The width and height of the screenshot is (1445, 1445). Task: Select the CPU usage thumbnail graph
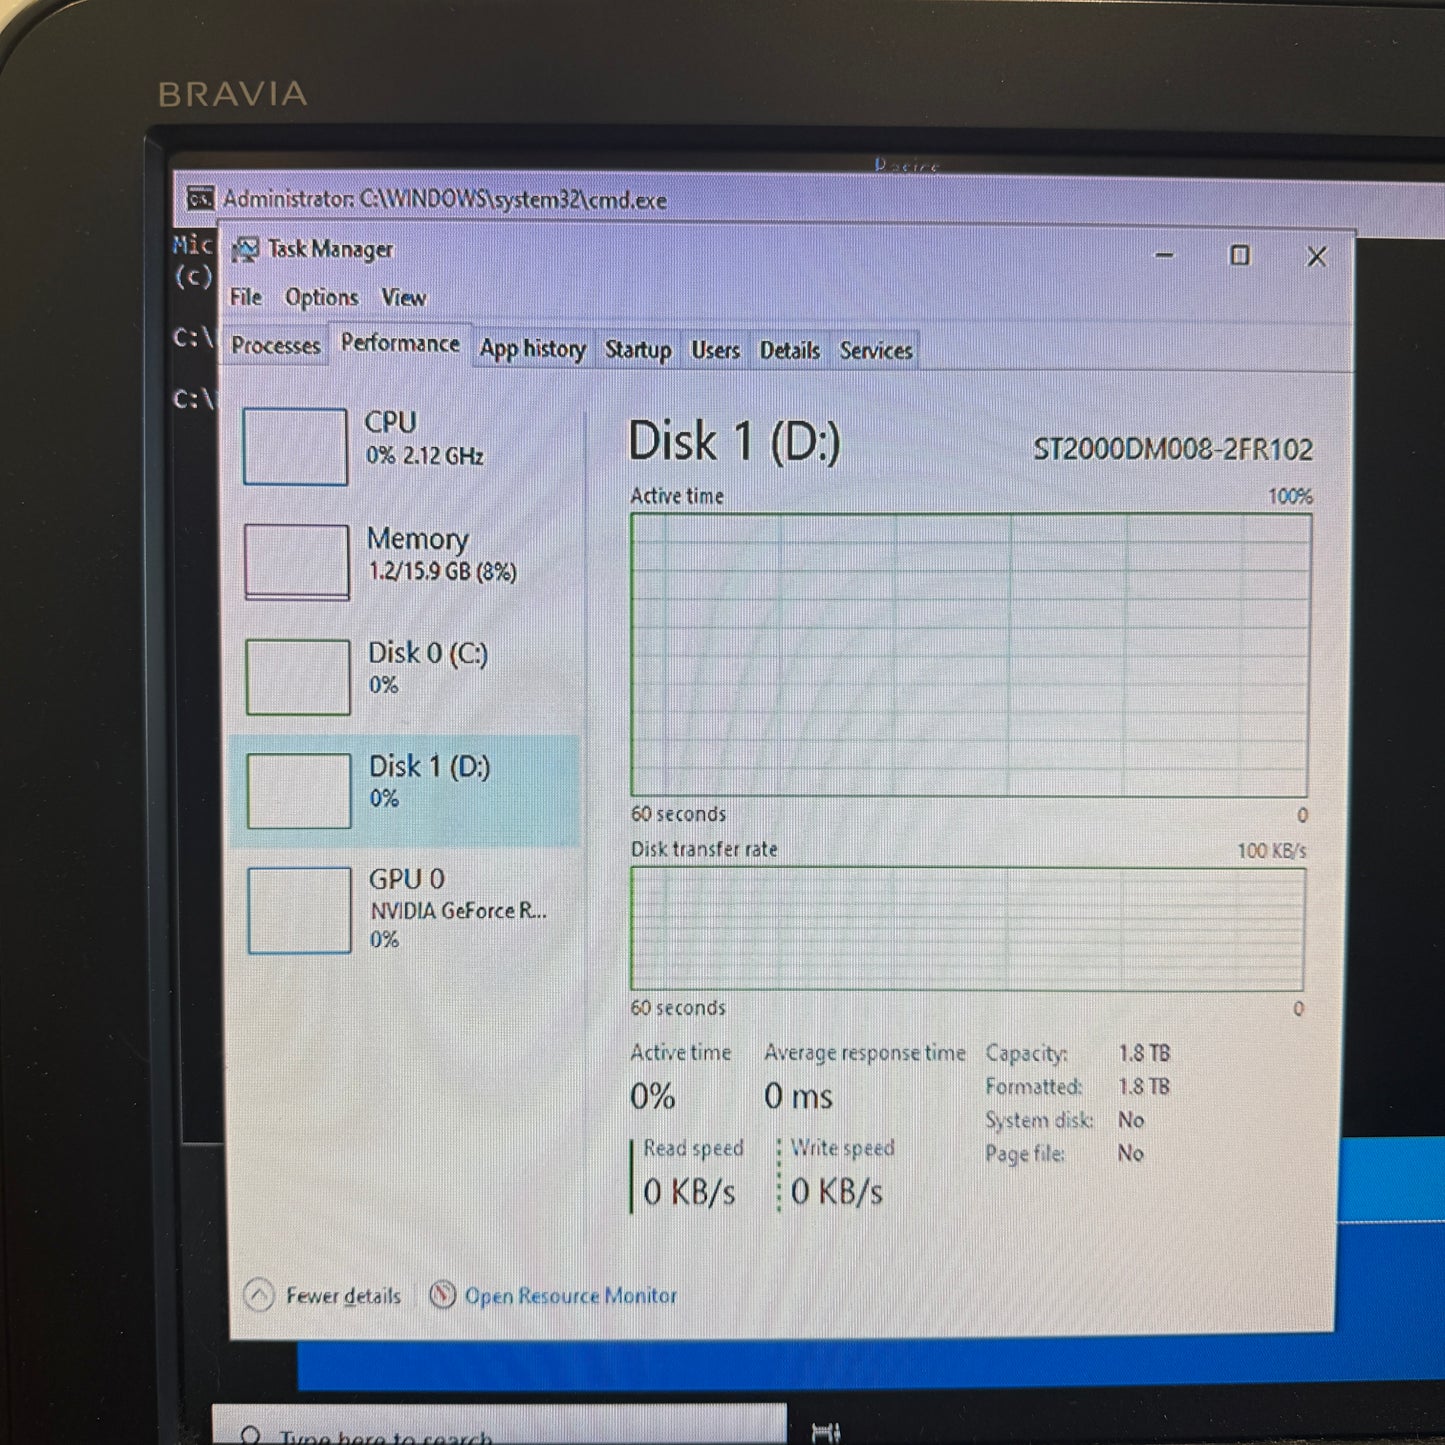coord(295,446)
